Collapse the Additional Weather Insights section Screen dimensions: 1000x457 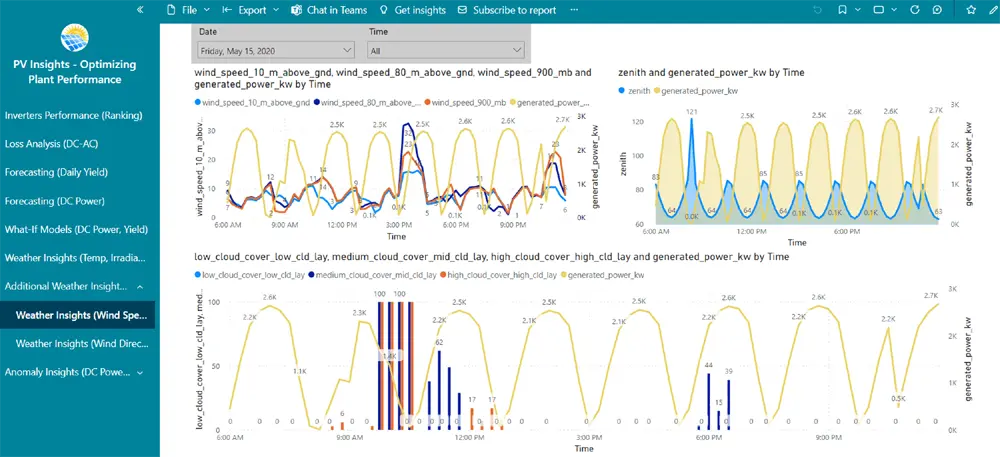[140, 287]
